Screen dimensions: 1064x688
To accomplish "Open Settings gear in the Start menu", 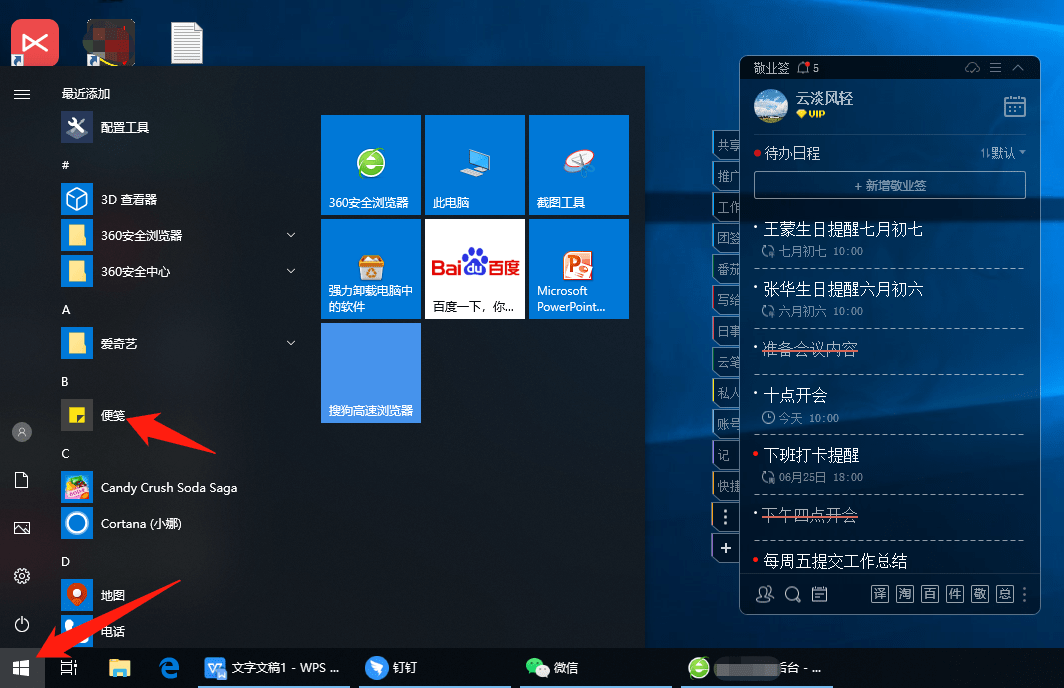I will 22,576.
